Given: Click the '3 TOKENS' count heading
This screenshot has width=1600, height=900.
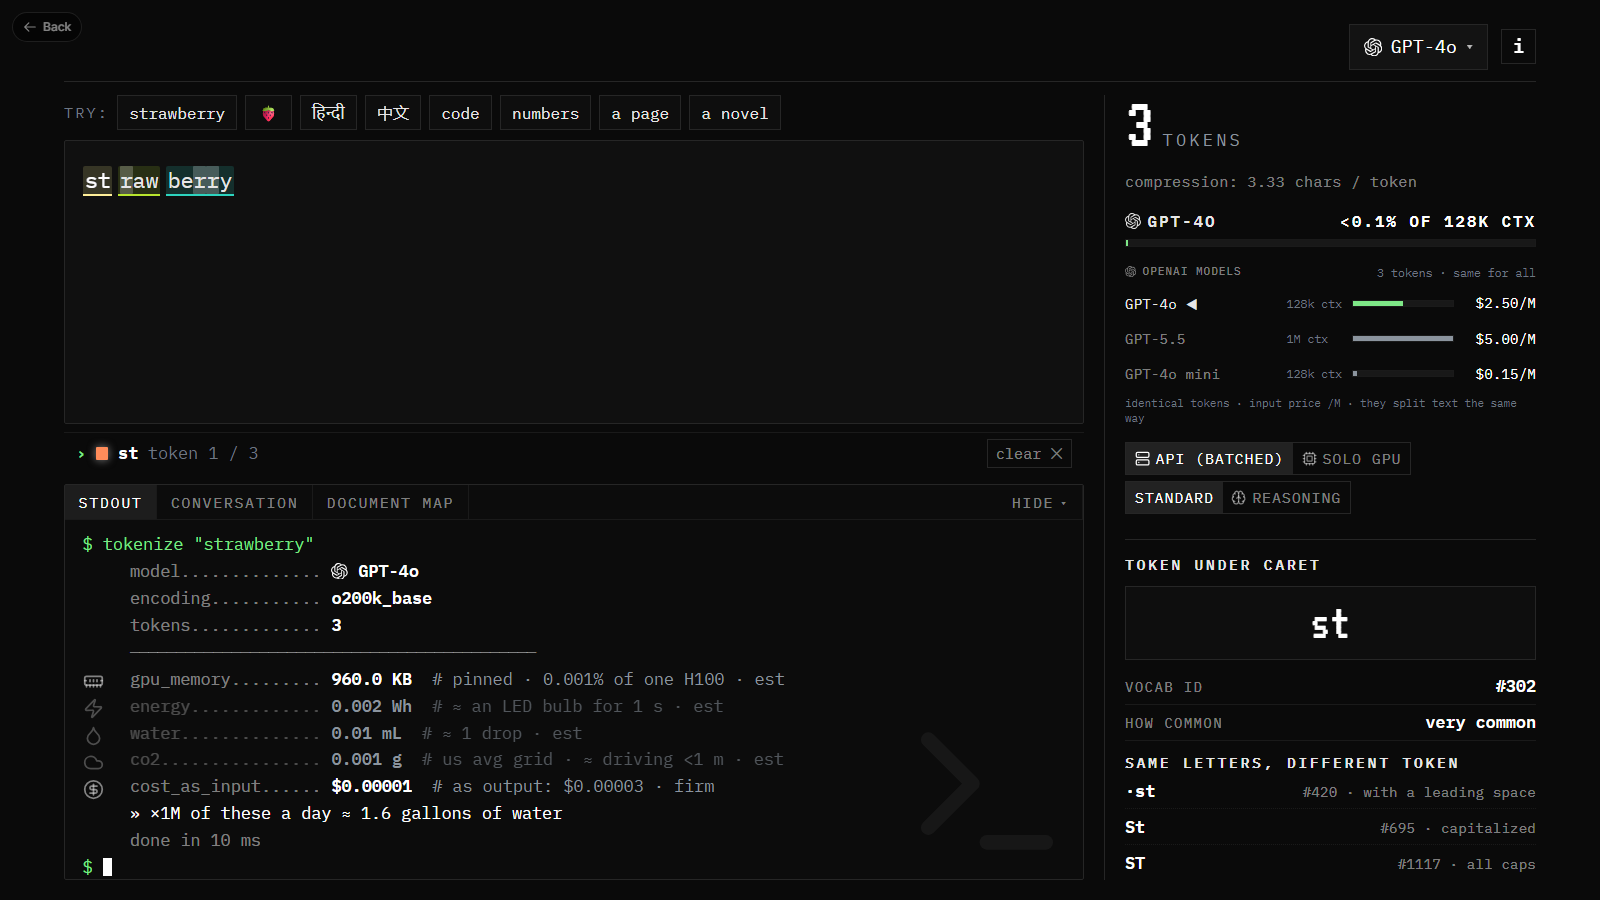Looking at the screenshot, I should pyautogui.click(x=1184, y=127).
